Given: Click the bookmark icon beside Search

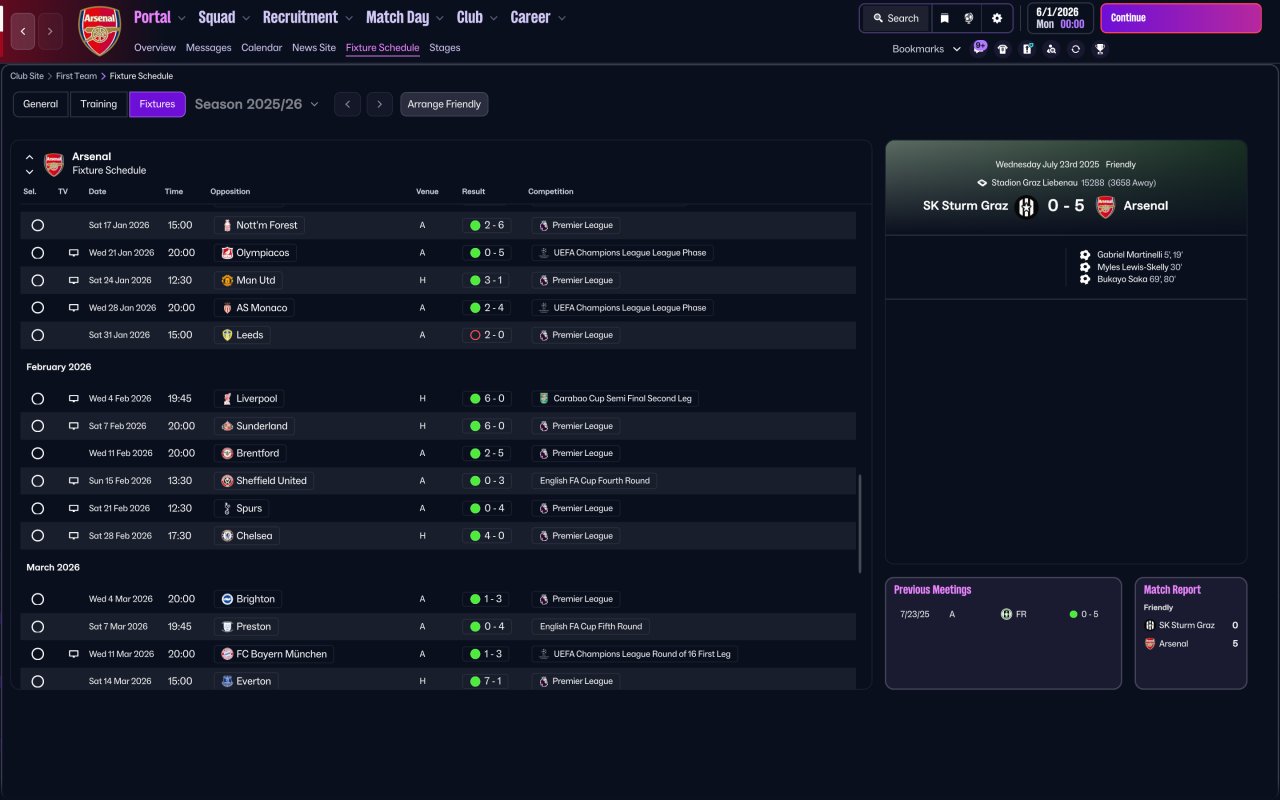Looking at the screenshot, I should pos(944,18).
